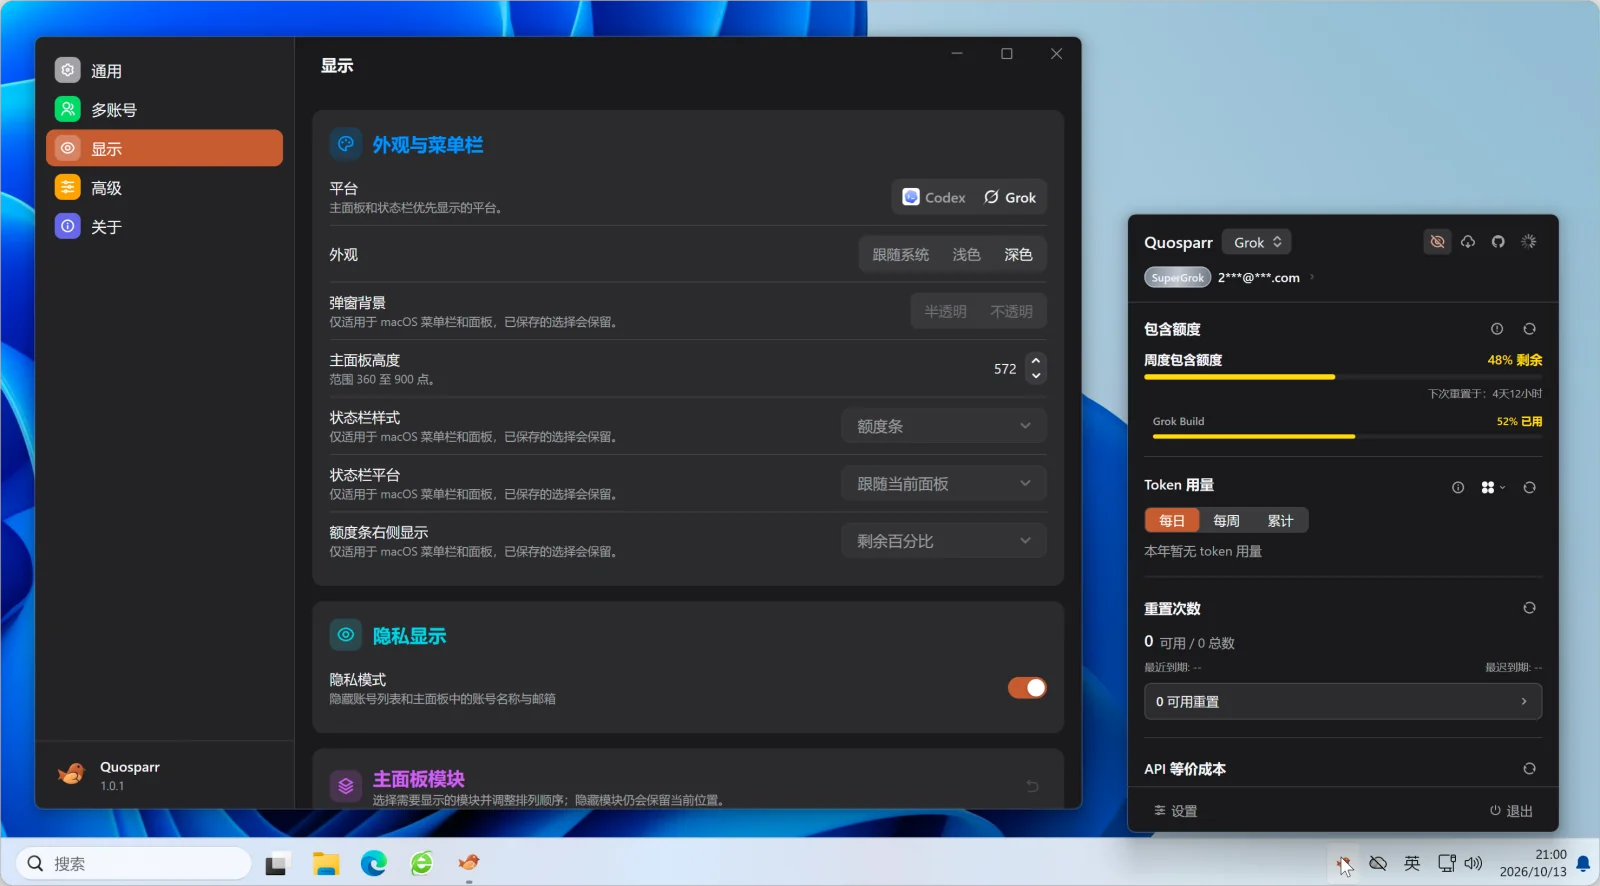
Task: Click info icon beside 包含额度 heading
Action: tap(1497, 329)
